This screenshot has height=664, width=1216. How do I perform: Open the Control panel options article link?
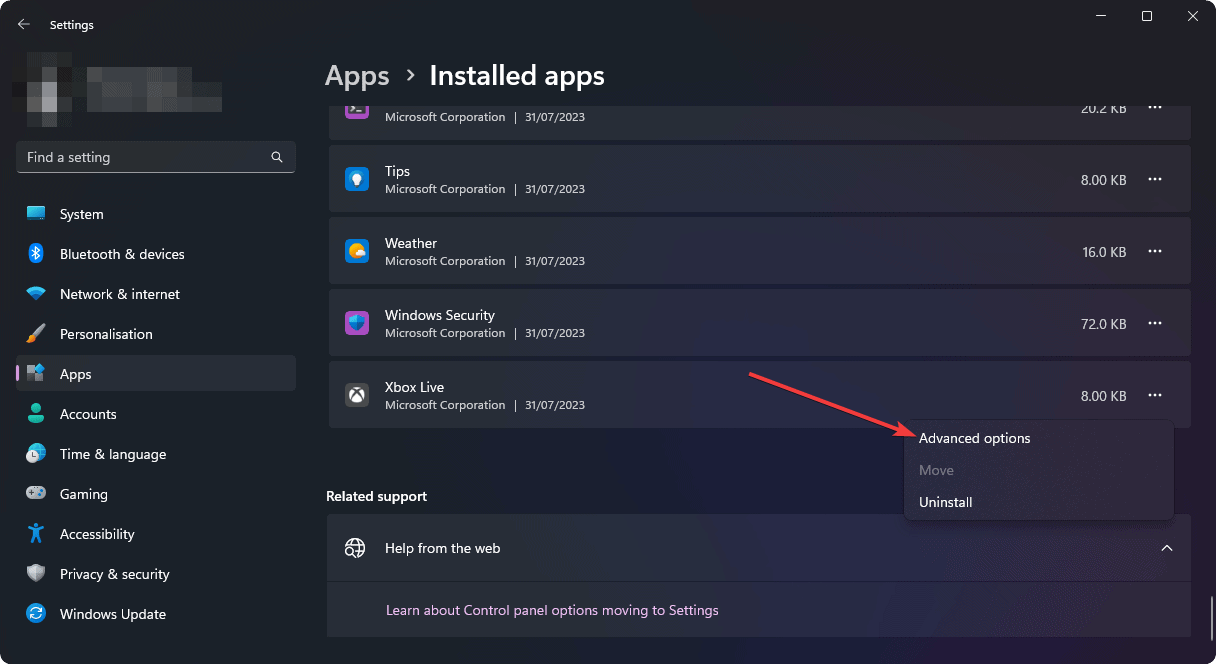[553, 610]
